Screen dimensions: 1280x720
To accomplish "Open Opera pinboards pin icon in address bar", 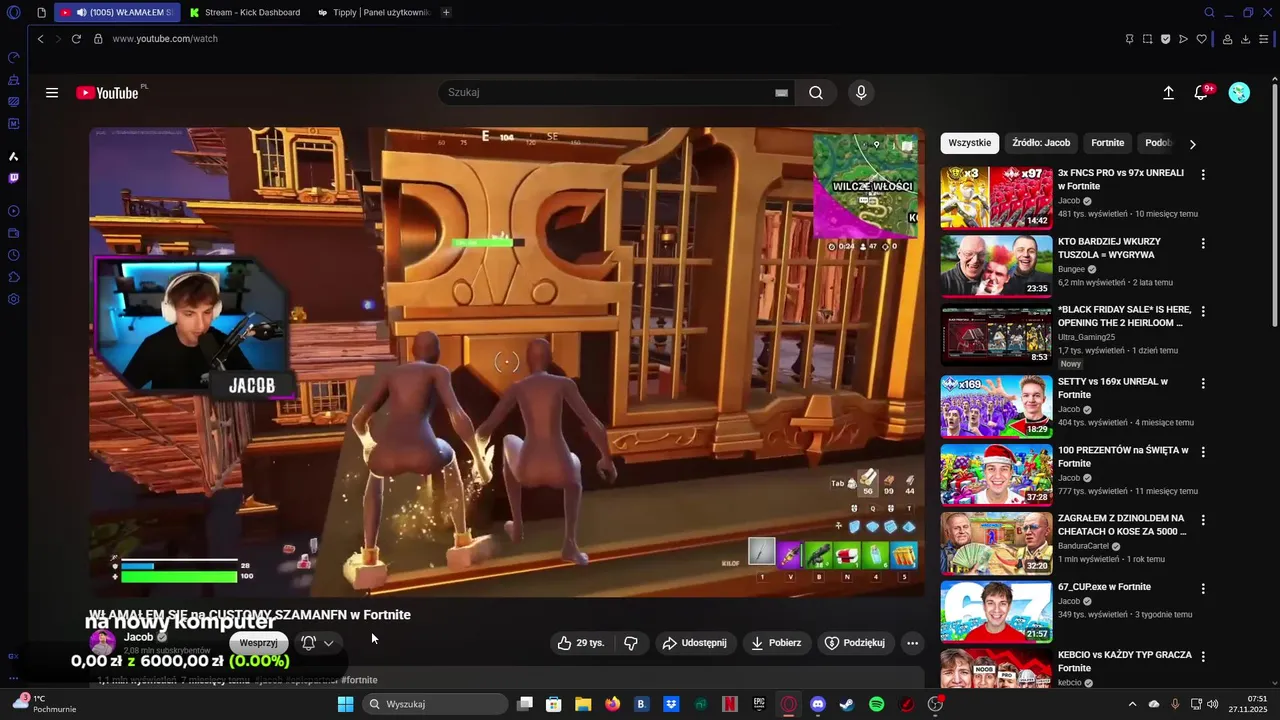I will point(1129,39).
